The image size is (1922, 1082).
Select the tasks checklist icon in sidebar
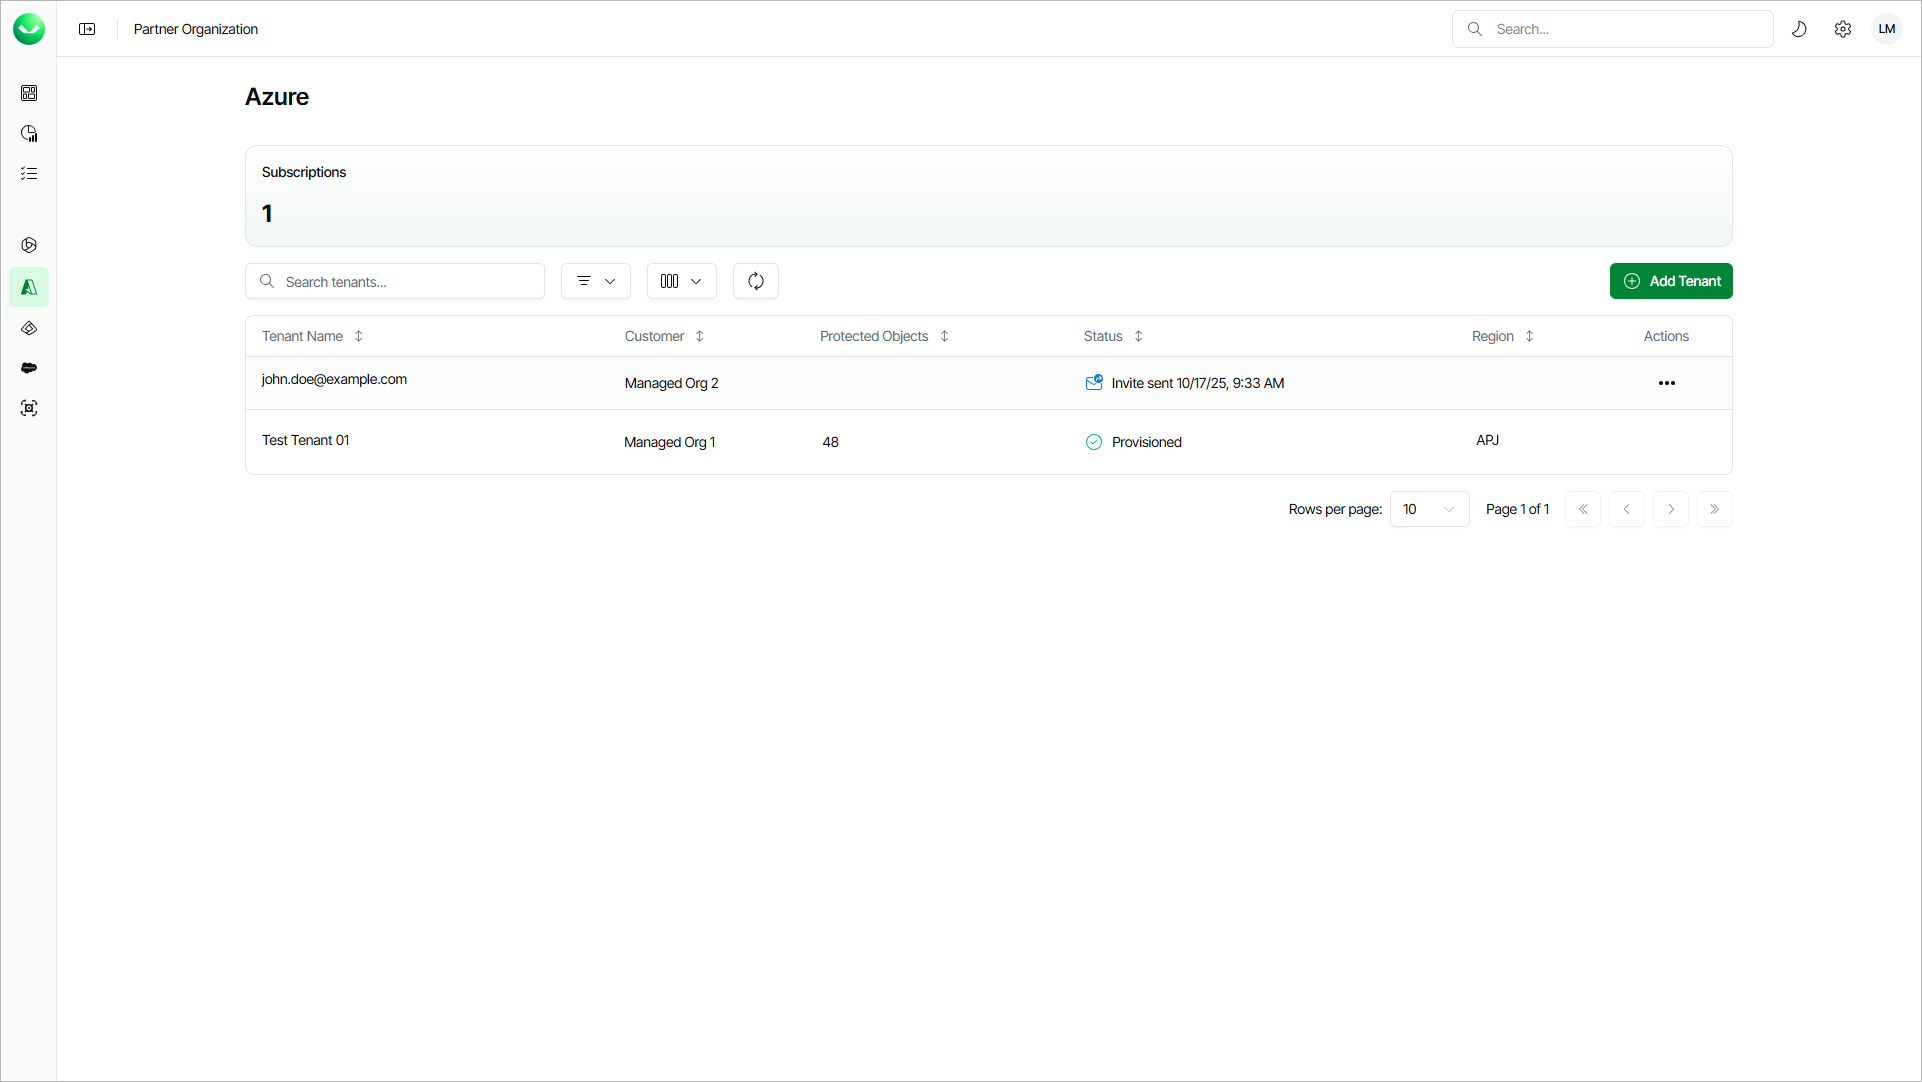point(29,173)
